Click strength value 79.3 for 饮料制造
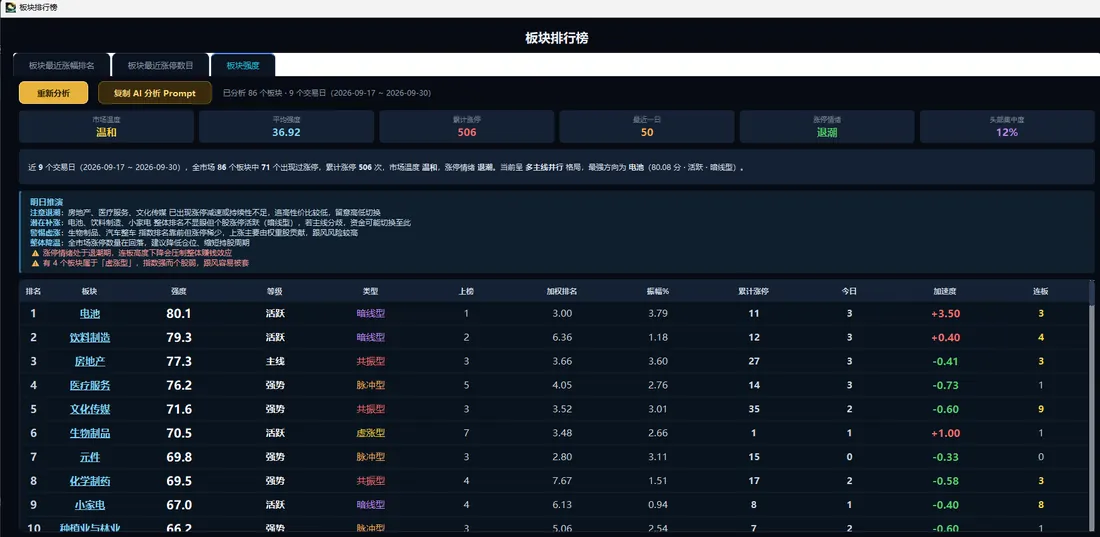 [x=179, y=338]
